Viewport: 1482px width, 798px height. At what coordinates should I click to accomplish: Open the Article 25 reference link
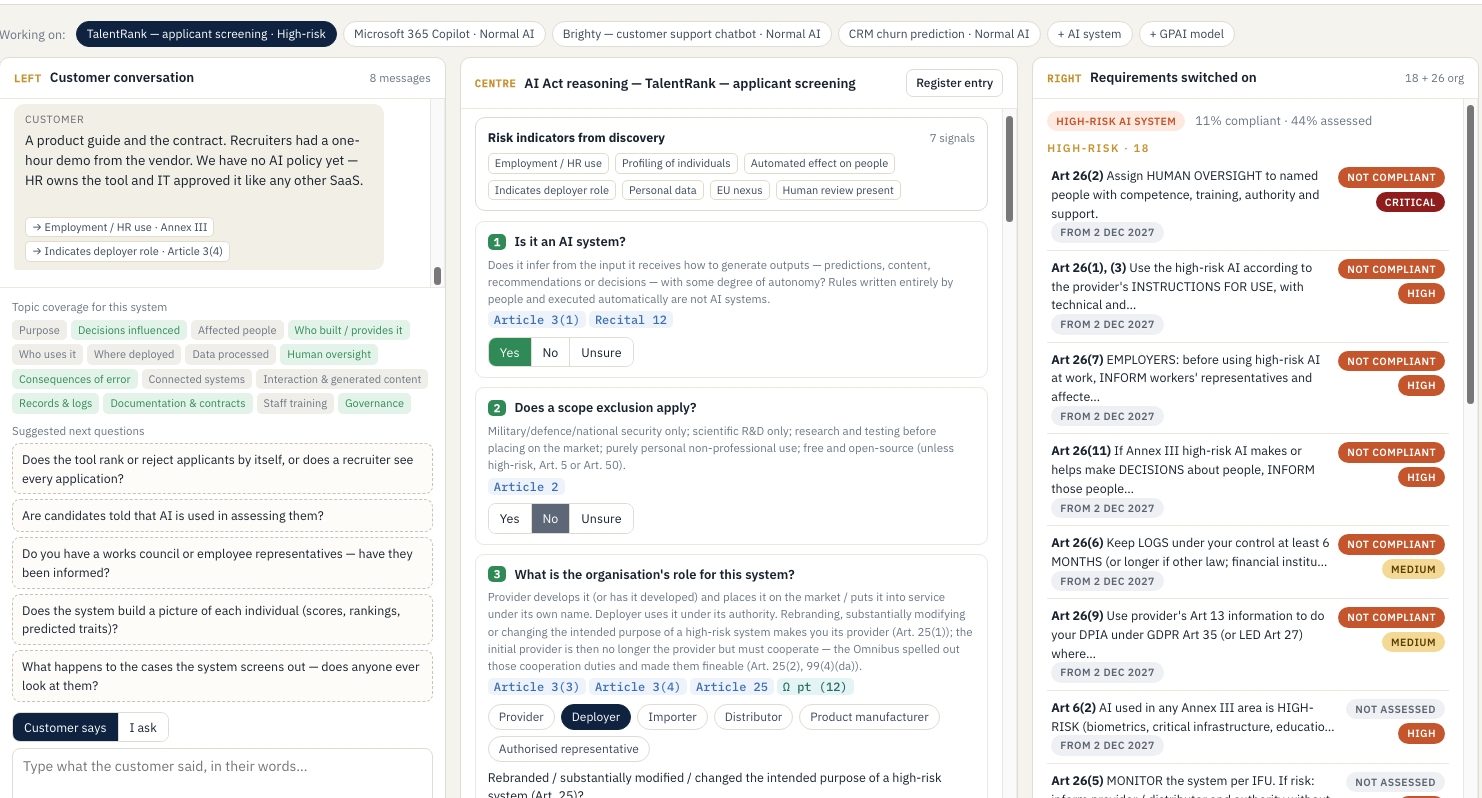732,687
